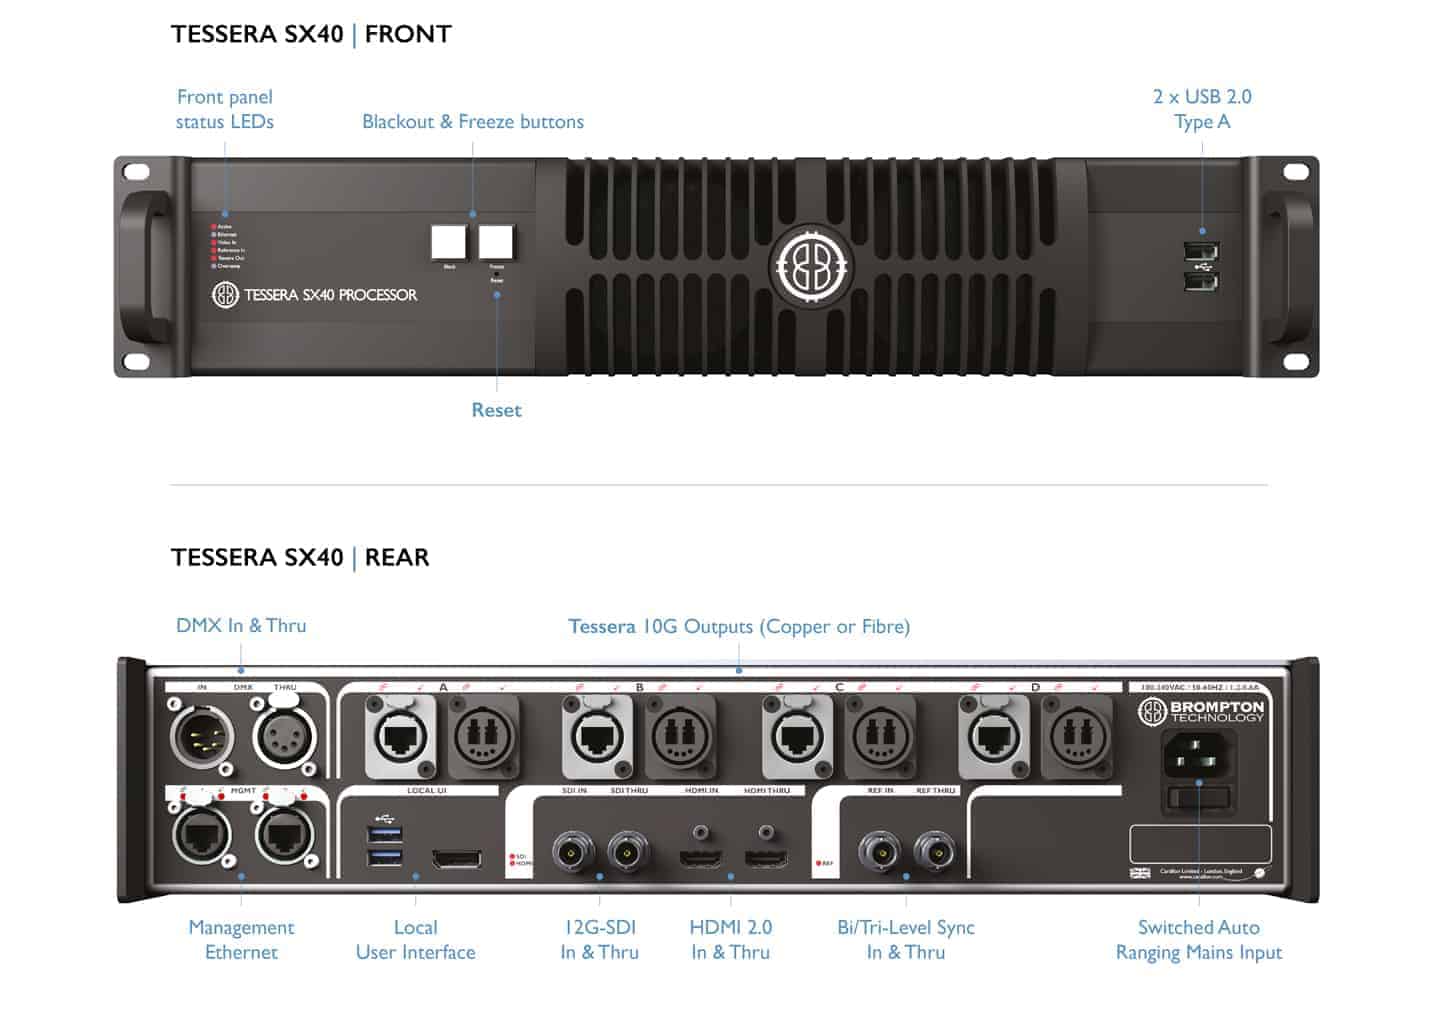The image size is (1440, 1029).
Task: Click the "Switched Auto Ranging Mains Input" label
Action: pyautogui.click(x=1199, y=940)
